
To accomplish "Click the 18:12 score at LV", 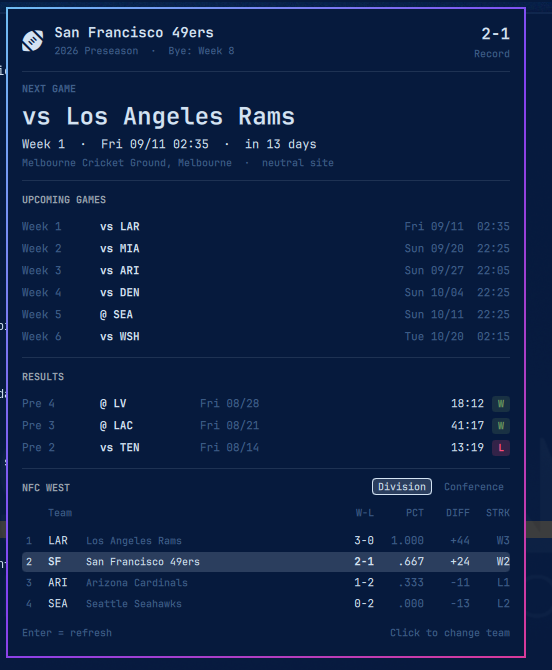I will point(467,403).
